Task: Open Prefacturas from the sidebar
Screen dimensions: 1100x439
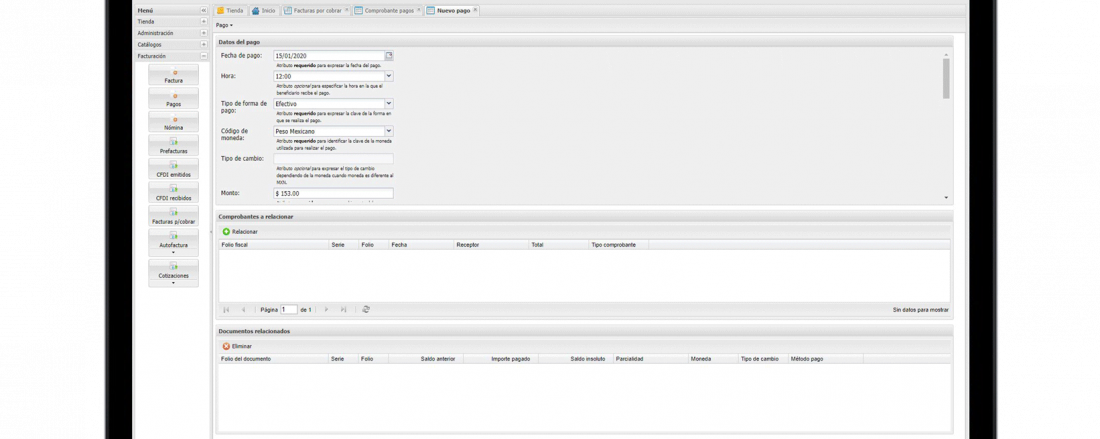Action: (x=173, y=147)
